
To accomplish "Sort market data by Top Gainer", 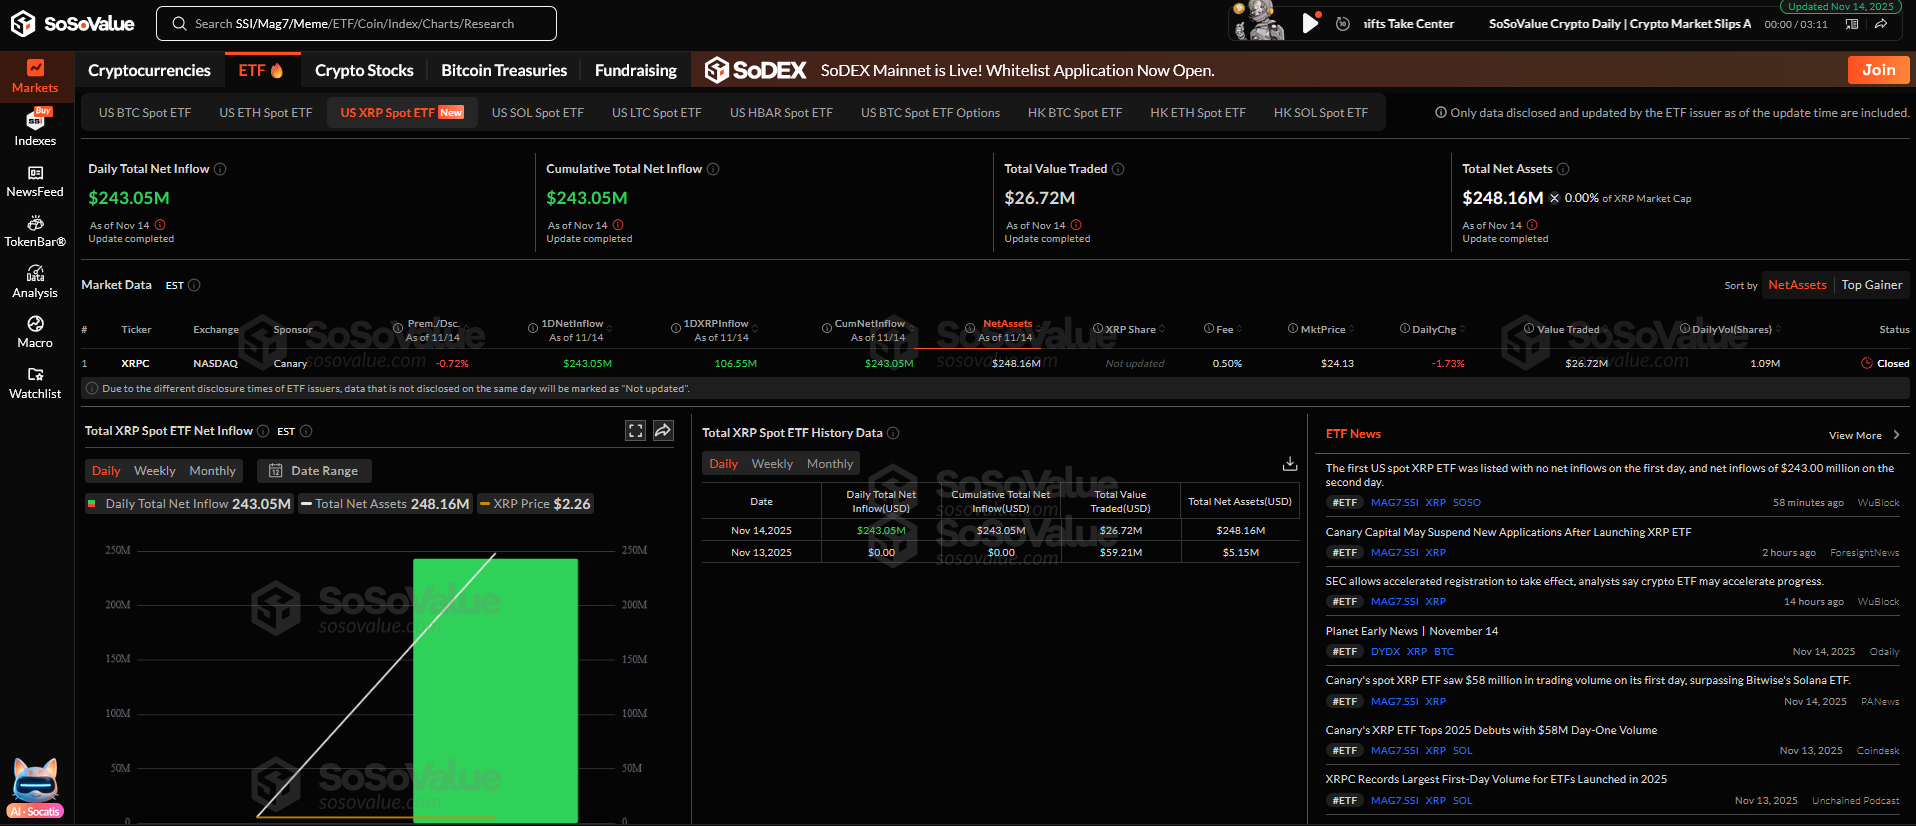I will point(1872,285).
